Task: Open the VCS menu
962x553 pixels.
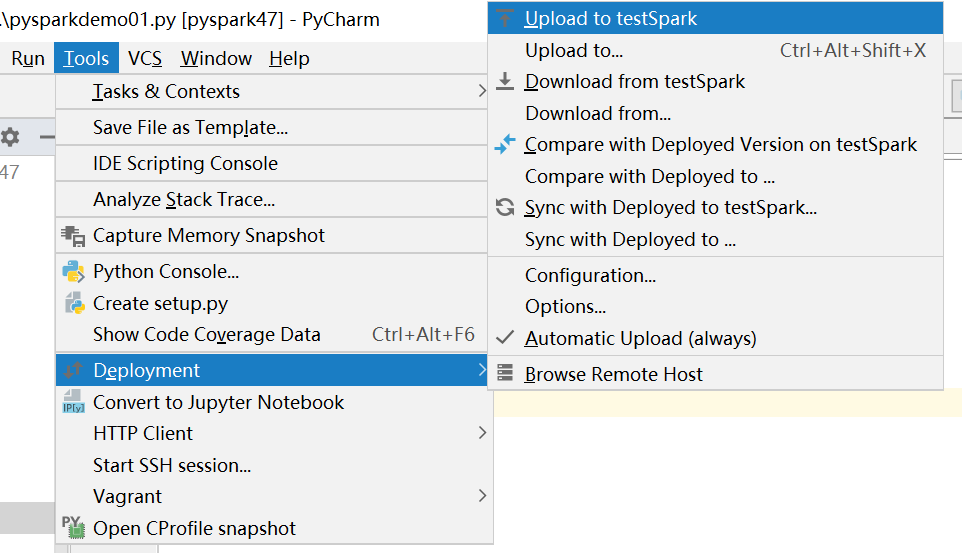Action: click(x=145, y=58)
